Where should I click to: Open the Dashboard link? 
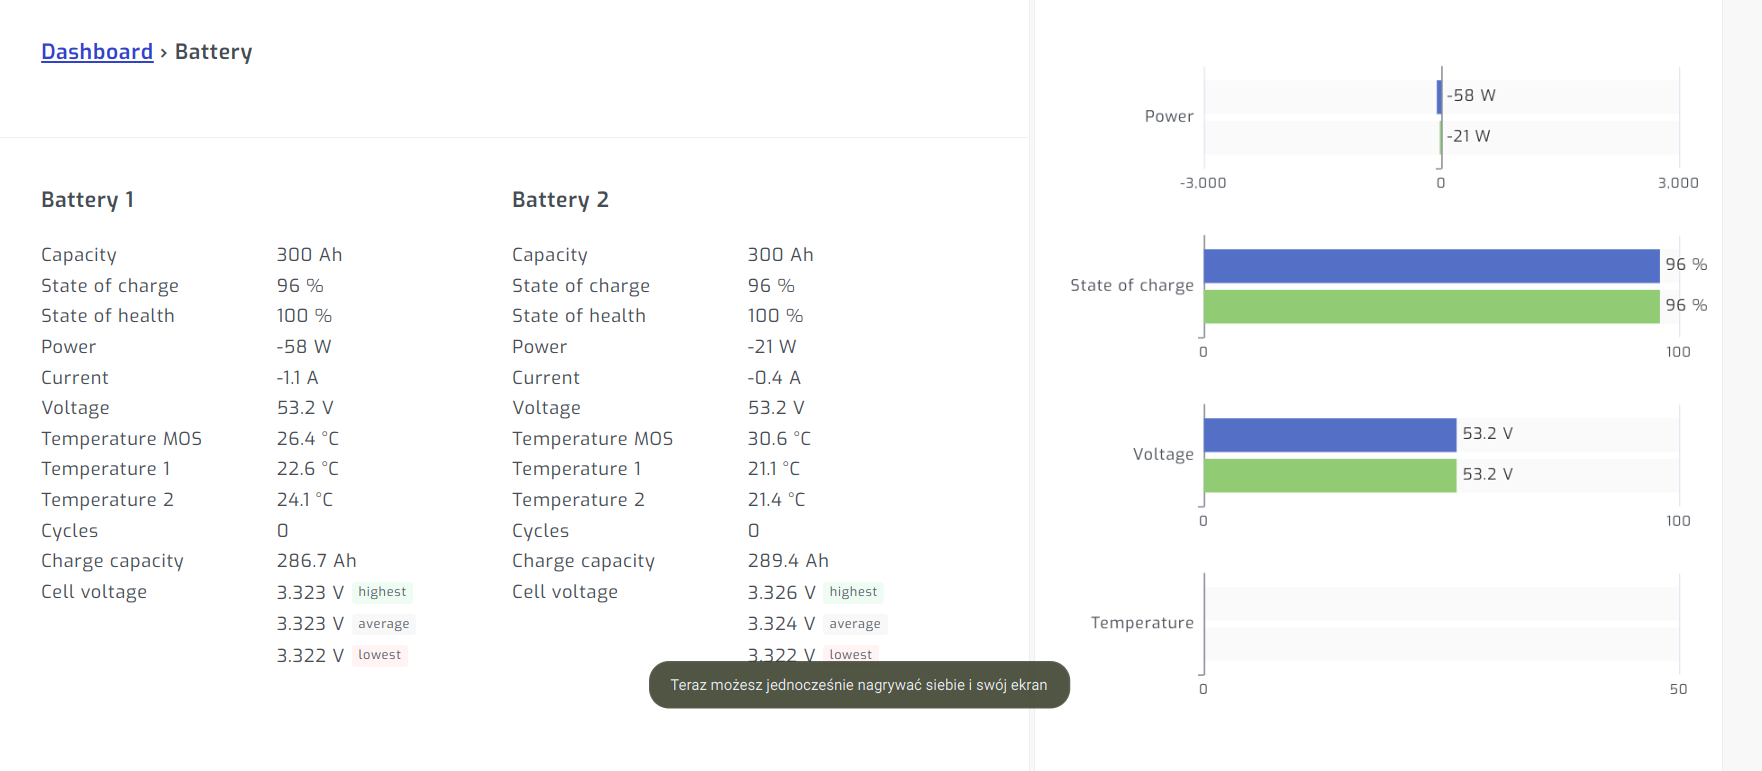(96, 51)
